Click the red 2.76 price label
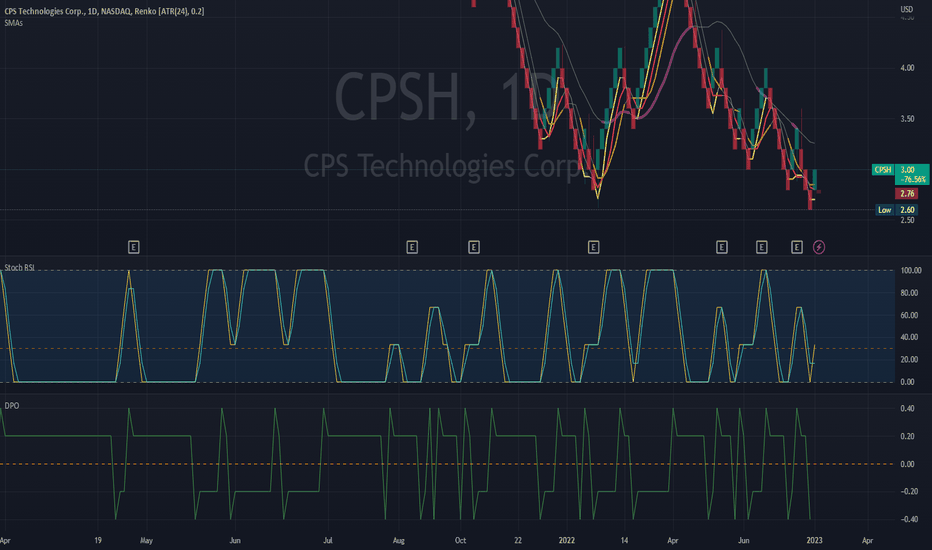932x550 pixels. (906, 193)
